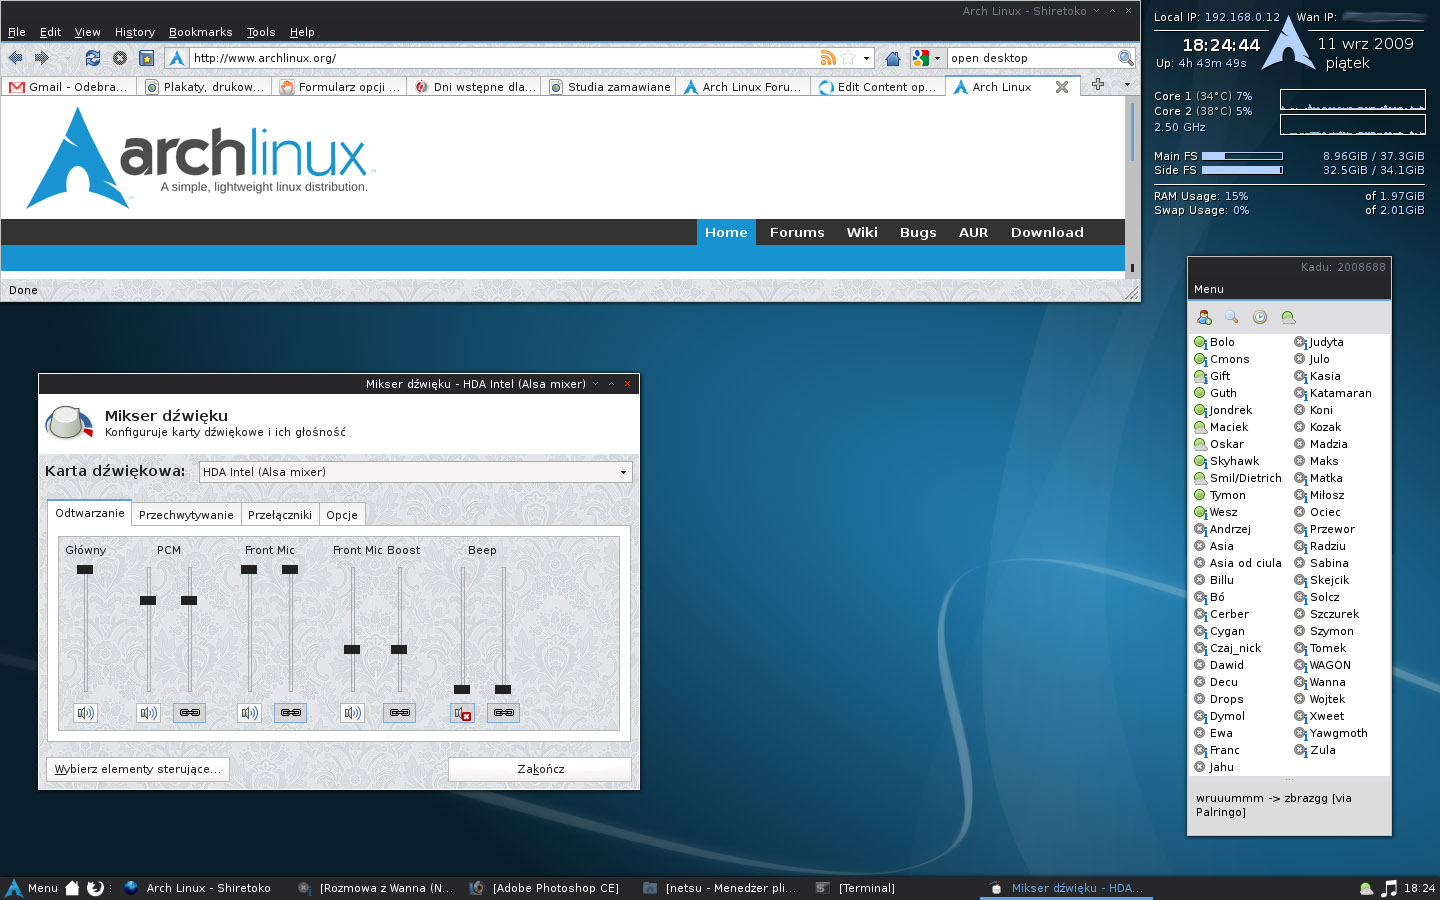Viewport: 1440px width, 900px height.
Task: Click the Zakończ button in mixer
Action: coord(540,769)
